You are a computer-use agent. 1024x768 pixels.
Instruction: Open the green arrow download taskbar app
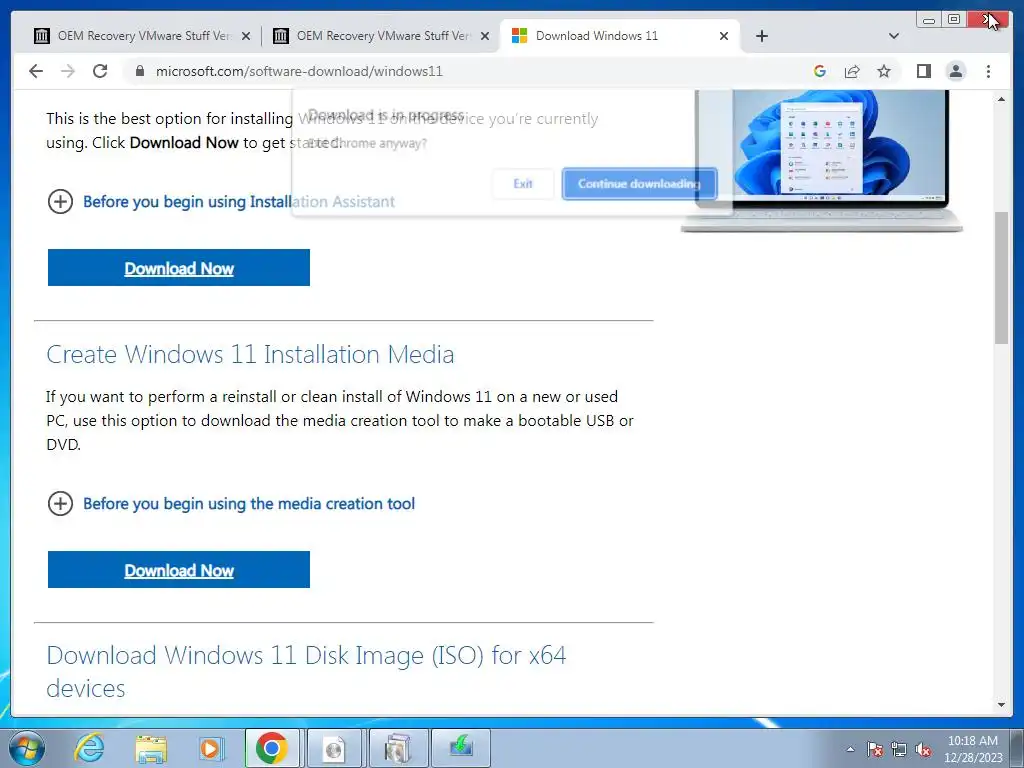click(461, 748)
